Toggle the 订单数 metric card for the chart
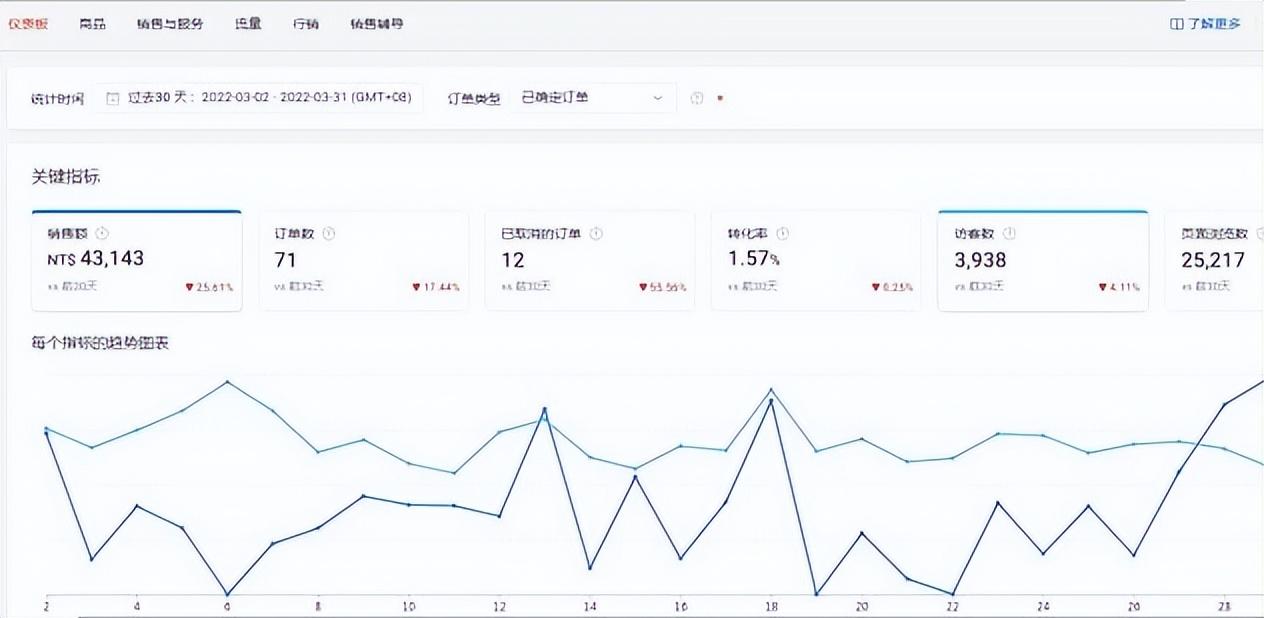The height and width of the screenshot is (618, 1264). (364, 258)
